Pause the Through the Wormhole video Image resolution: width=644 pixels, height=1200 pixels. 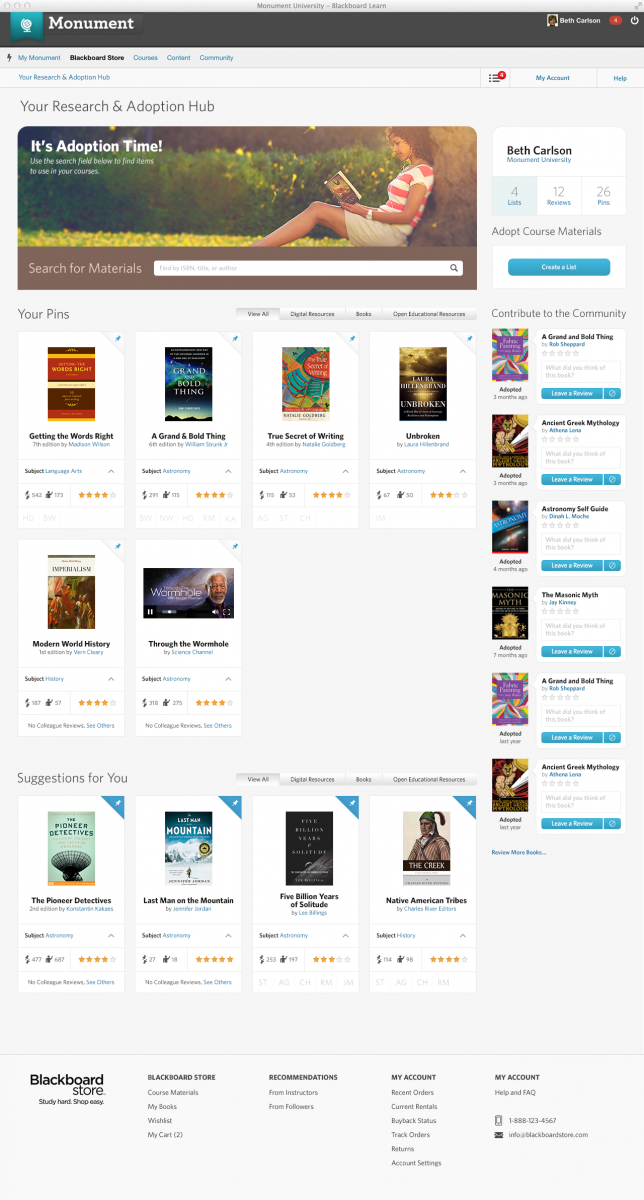click(x=151, y=611)
